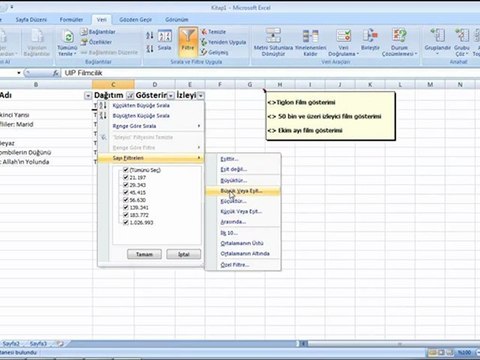The width and height of the screenshot is (480, 360).
Task: Click Metni Sütunlara Dönüştür icon
Action: point(273,35)
